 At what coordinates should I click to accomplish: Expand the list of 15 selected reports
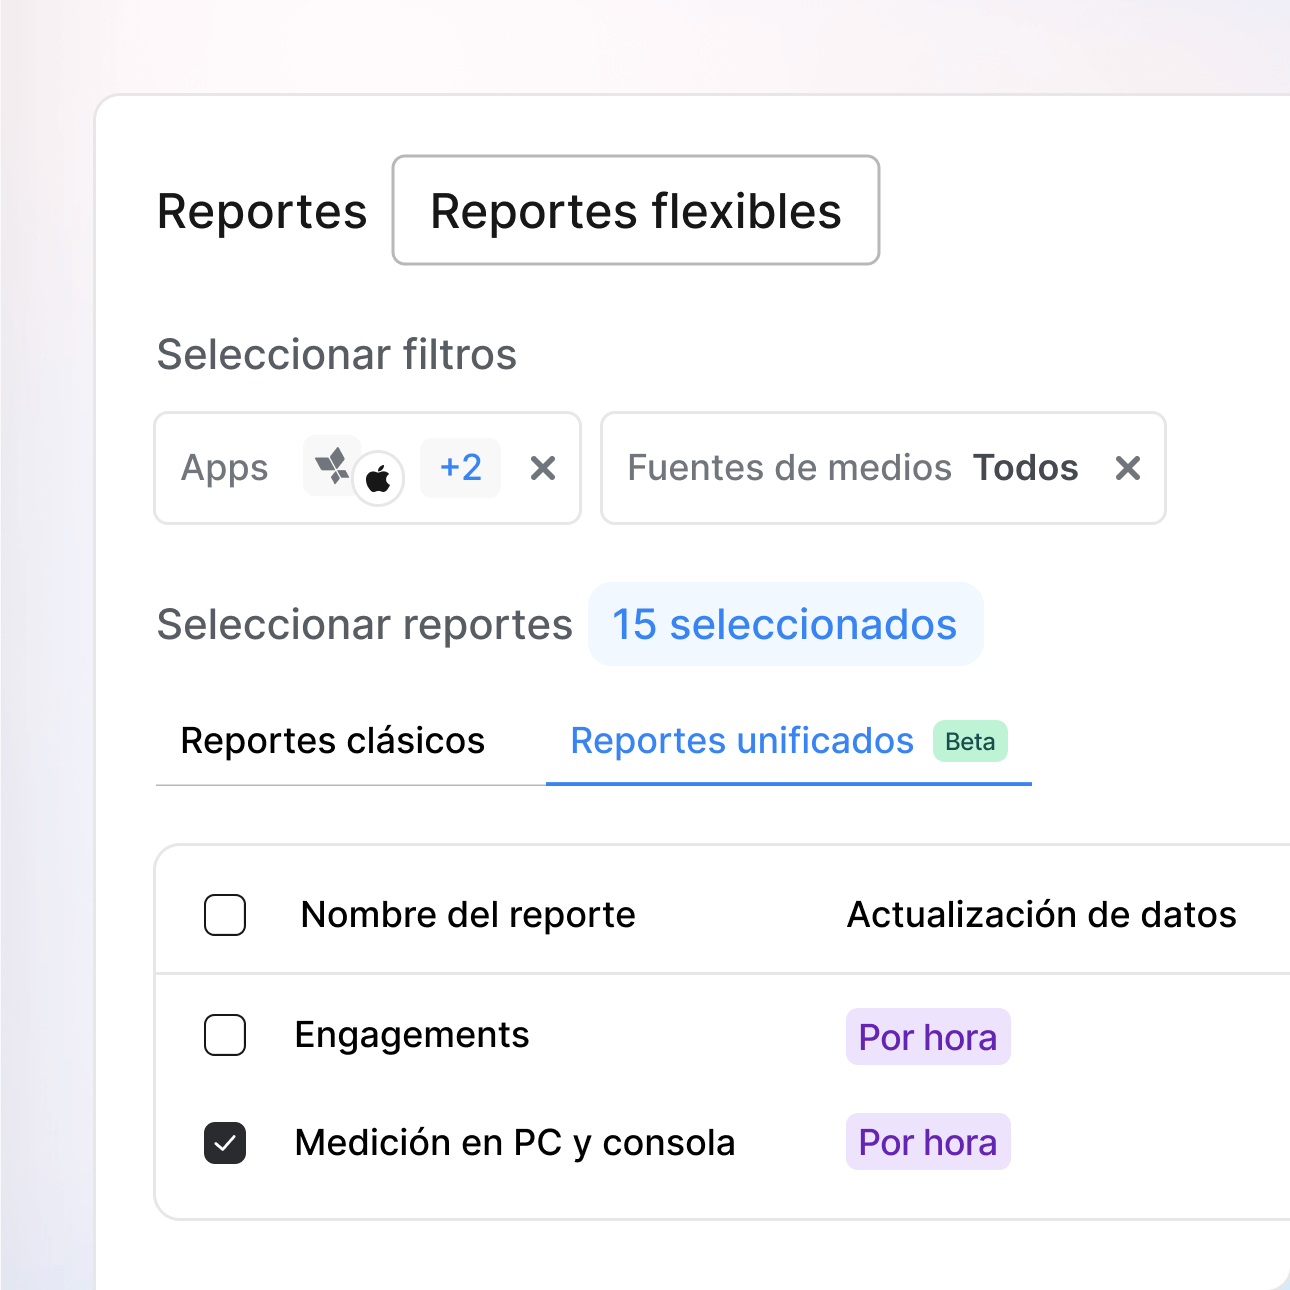tap(785, 624)
